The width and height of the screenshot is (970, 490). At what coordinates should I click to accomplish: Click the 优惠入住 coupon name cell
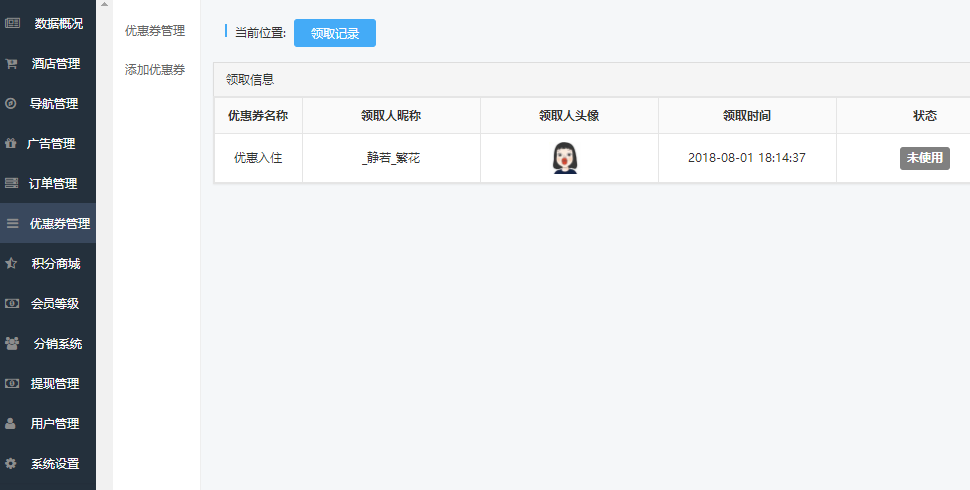tap(258, 158)
